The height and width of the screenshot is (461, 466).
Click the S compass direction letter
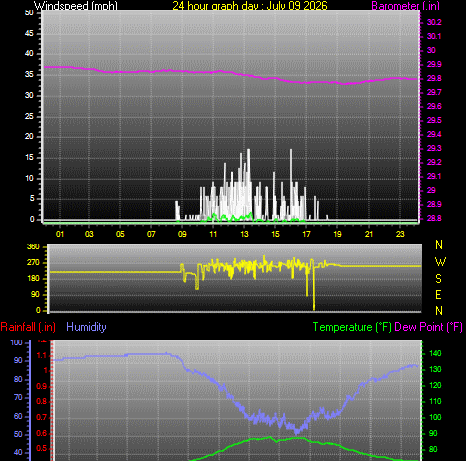[439, 279]
